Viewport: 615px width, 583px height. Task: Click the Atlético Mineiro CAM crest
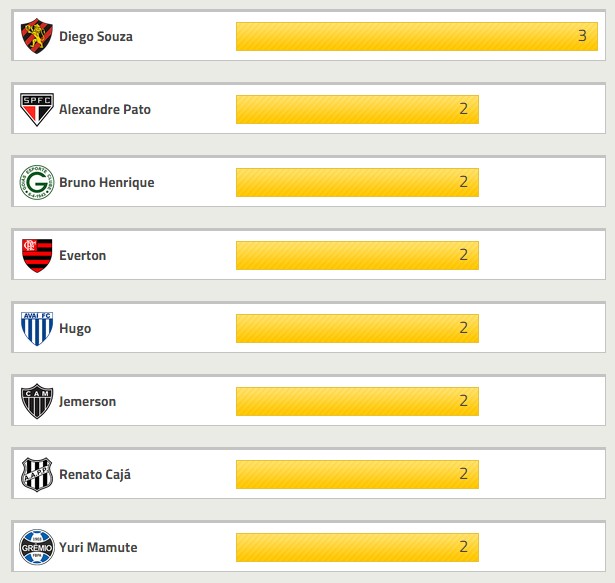37,402
